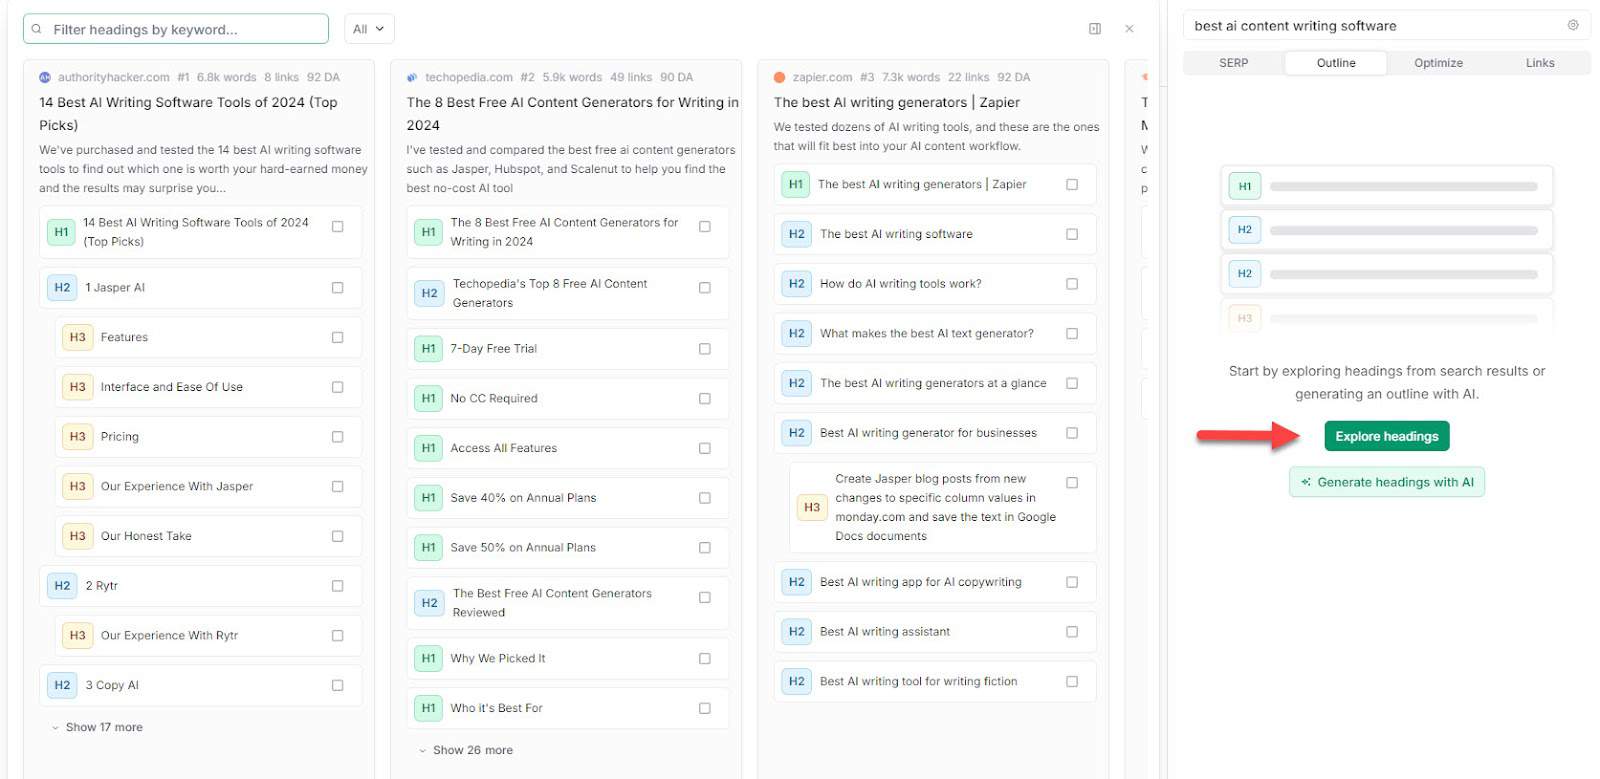Open the All filter dropdown

pos(369,29)
